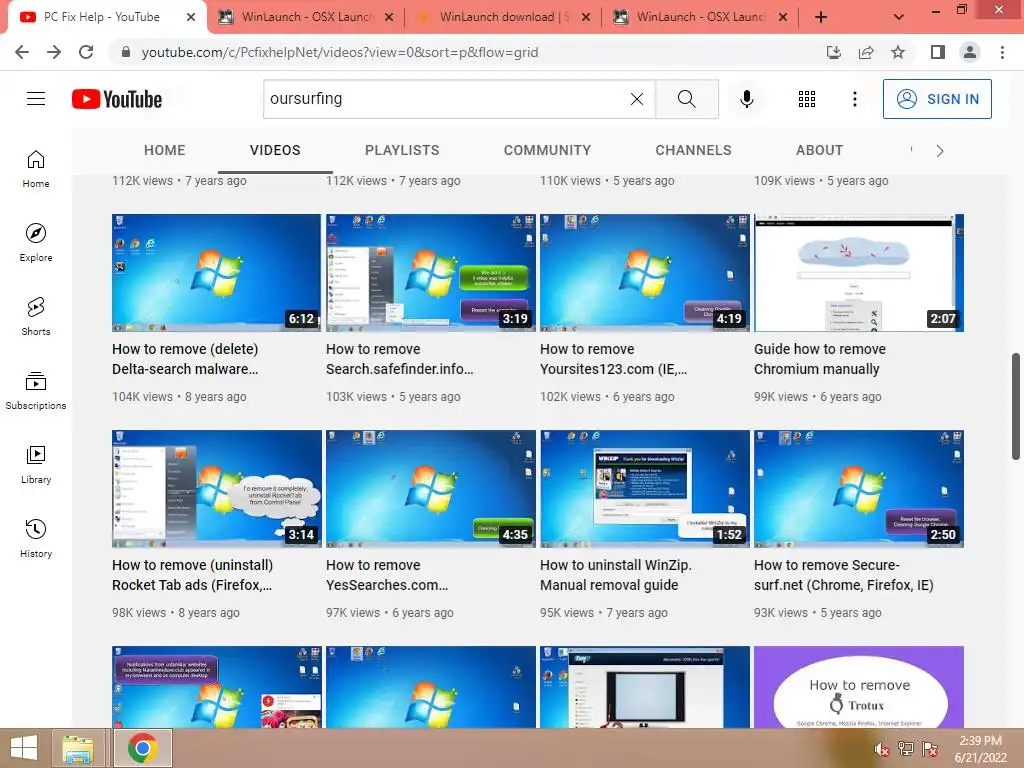The image size is (1024, 768).
Task: Switch to the COMMUNITY tab
Action: tap(547, 150)
